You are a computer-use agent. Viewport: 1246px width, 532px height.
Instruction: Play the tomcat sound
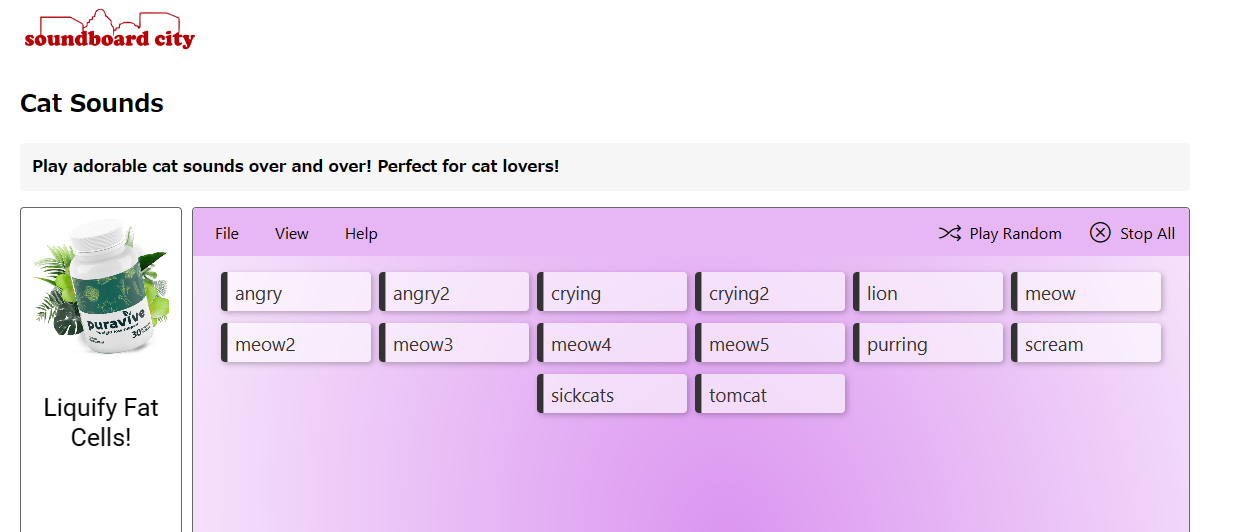[x=770, y=394]
